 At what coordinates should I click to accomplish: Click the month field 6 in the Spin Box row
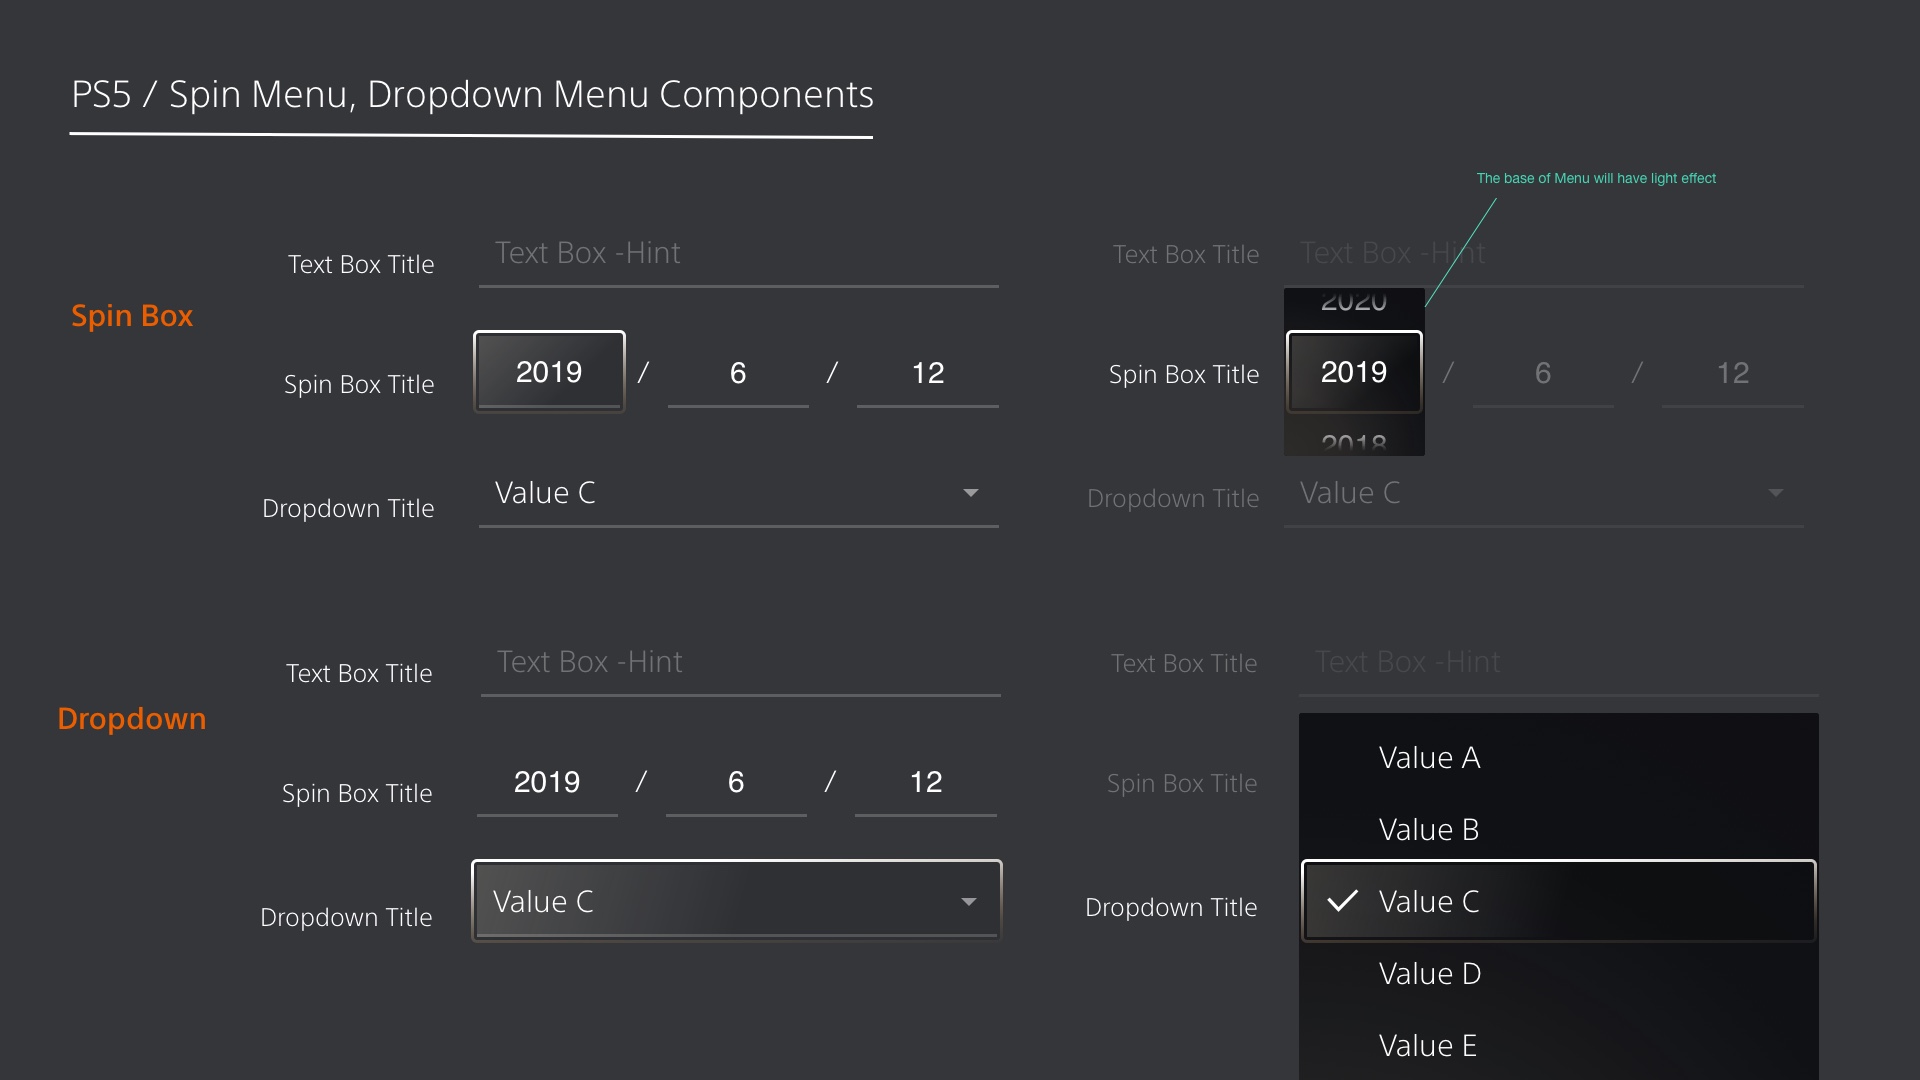click(x=738, y=373)
